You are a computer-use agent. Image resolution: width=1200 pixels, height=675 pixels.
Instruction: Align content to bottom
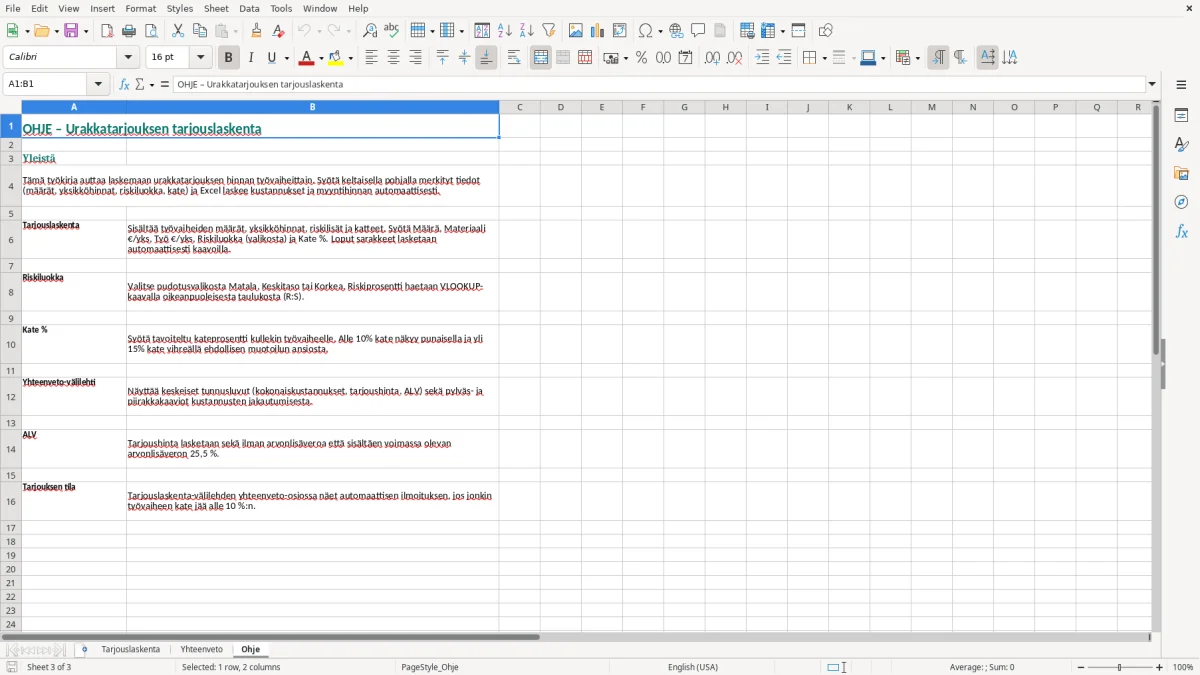pyautogui.click(x=486, y=58)
